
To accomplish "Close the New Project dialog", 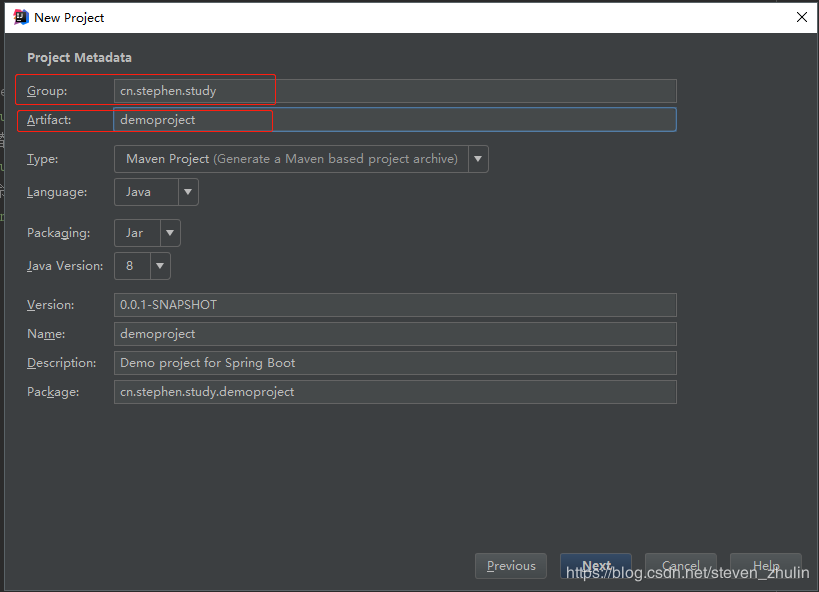I will coord(802,17).
